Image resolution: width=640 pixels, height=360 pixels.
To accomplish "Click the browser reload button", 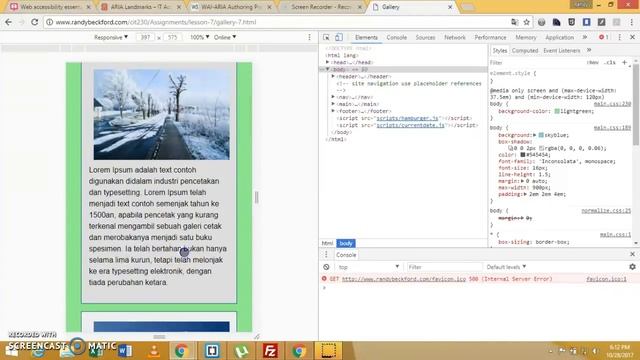I will click(34, 22).
